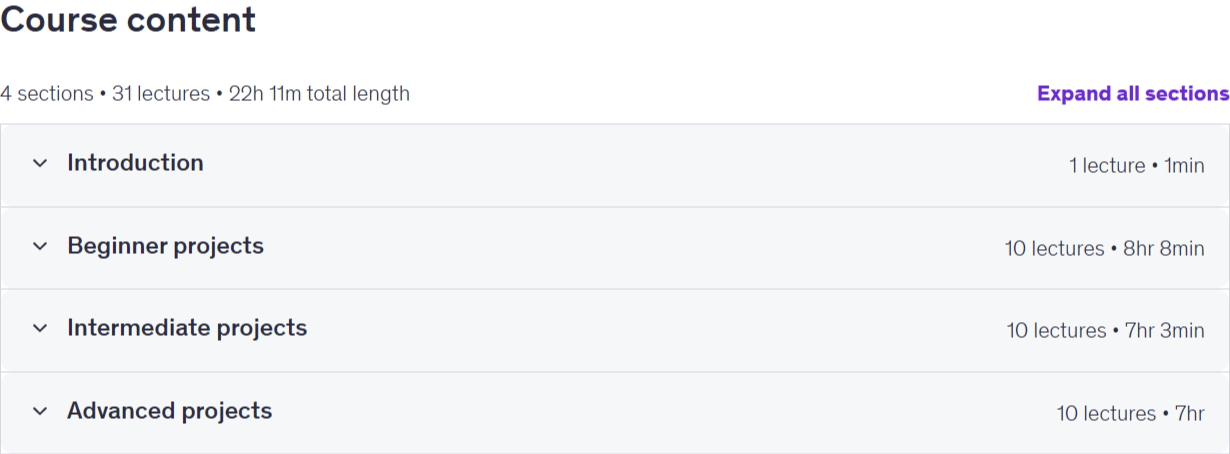The image size is (1230, 454).
Task: Select the Intermediate projects section title
Action: (187, 328)
